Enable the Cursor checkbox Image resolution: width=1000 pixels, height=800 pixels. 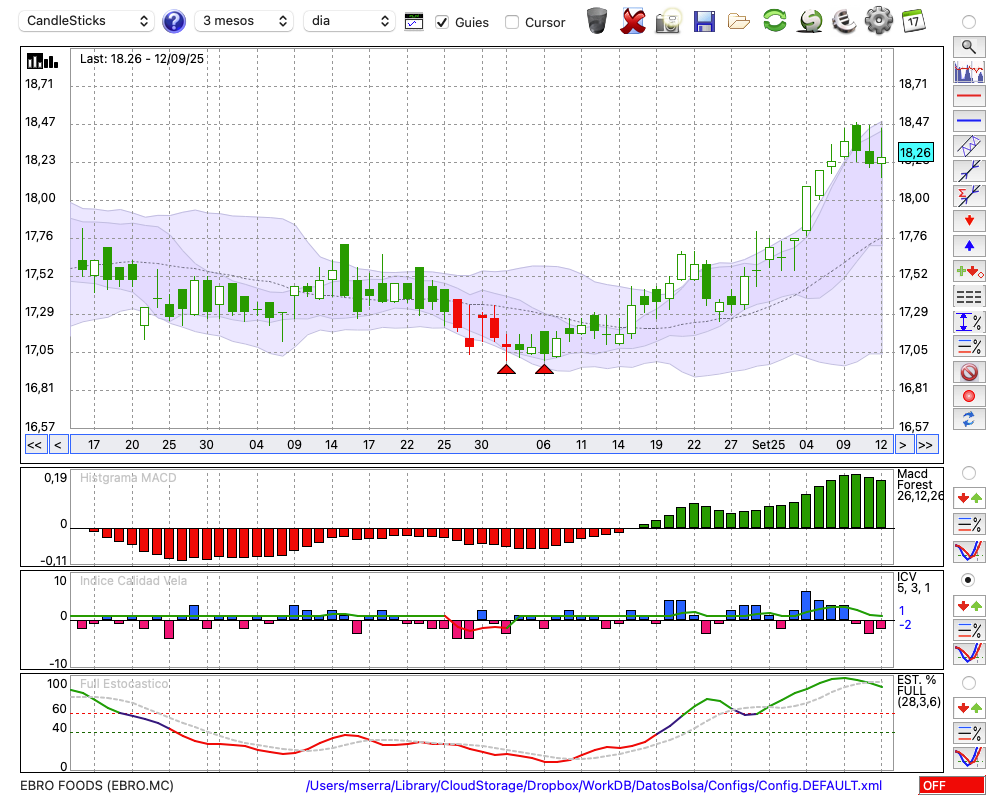point(511,22)
